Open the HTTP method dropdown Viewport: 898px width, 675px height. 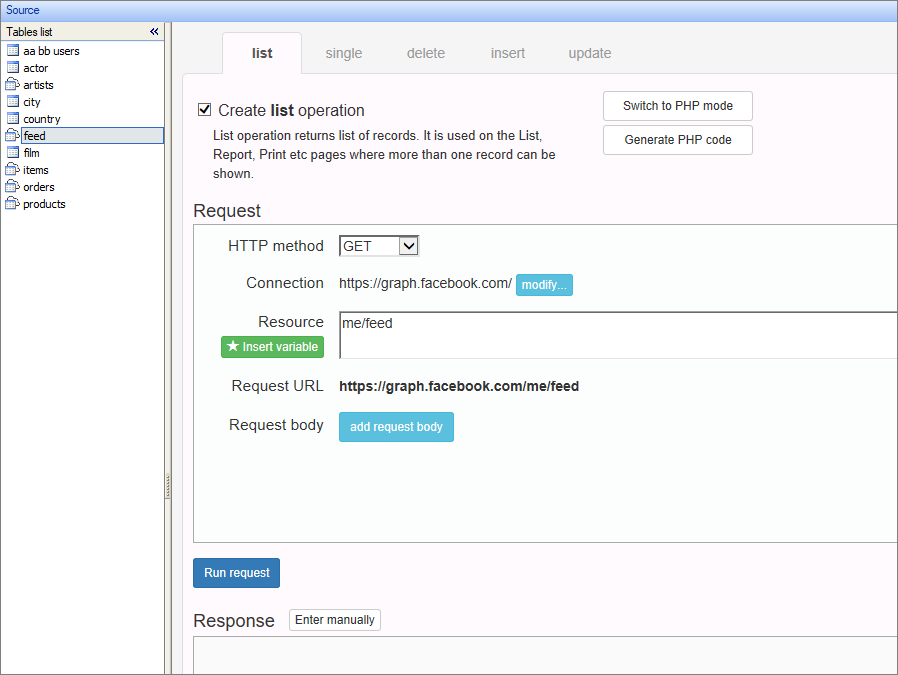tap(379, 246)
